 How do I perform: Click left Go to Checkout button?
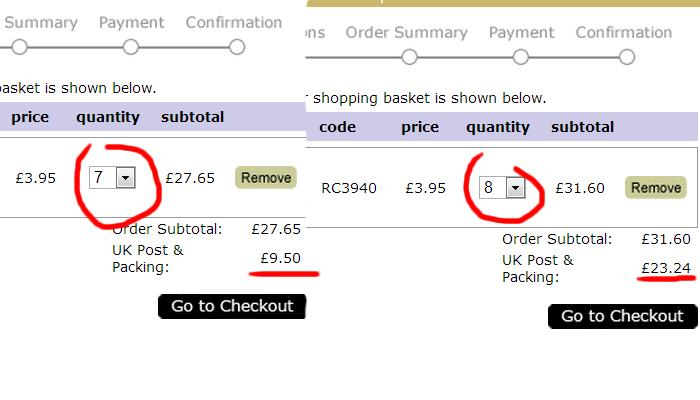coord(232,306)
